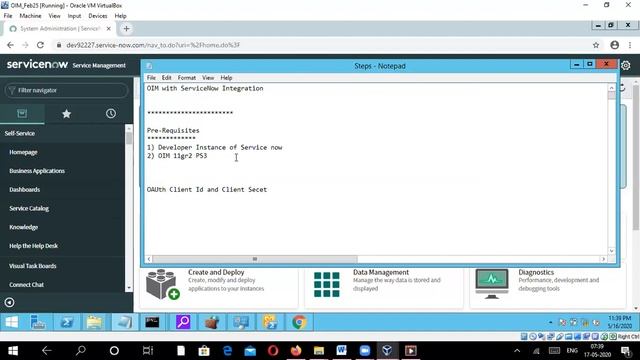Click the Create and Deploy heading

[216, 272]
